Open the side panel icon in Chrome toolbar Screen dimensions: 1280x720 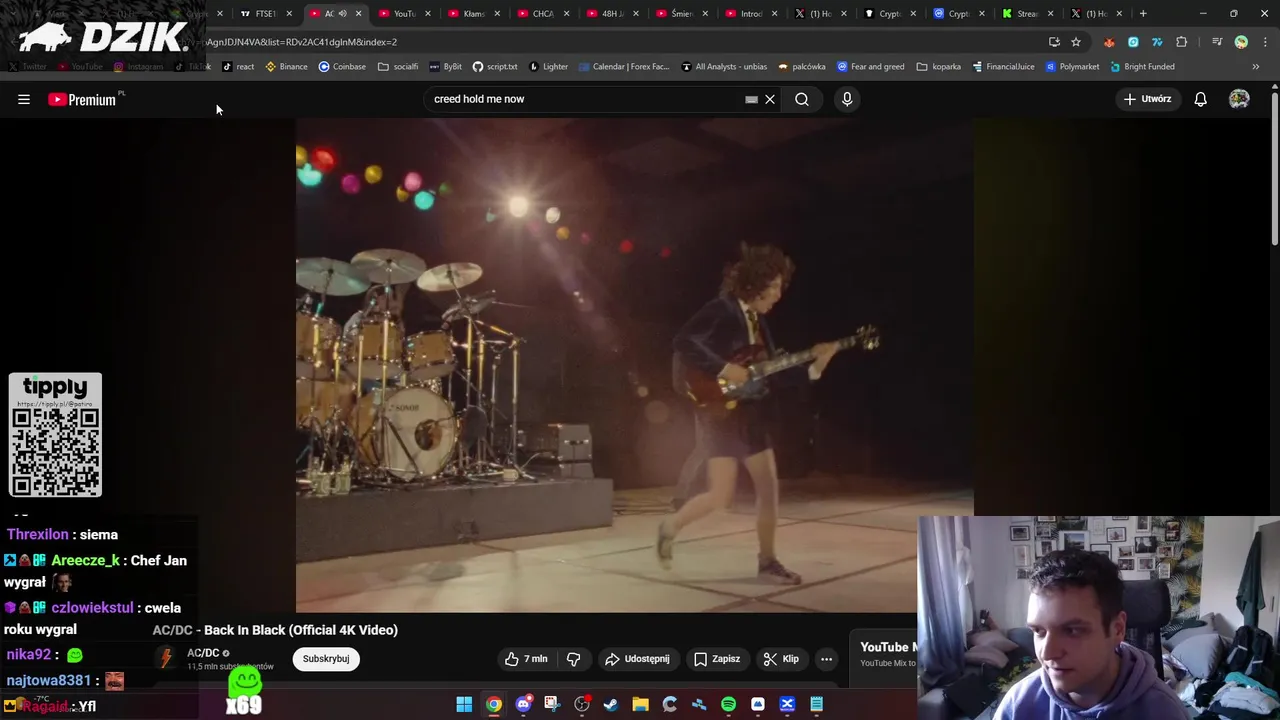click(x=1217, y=42)
